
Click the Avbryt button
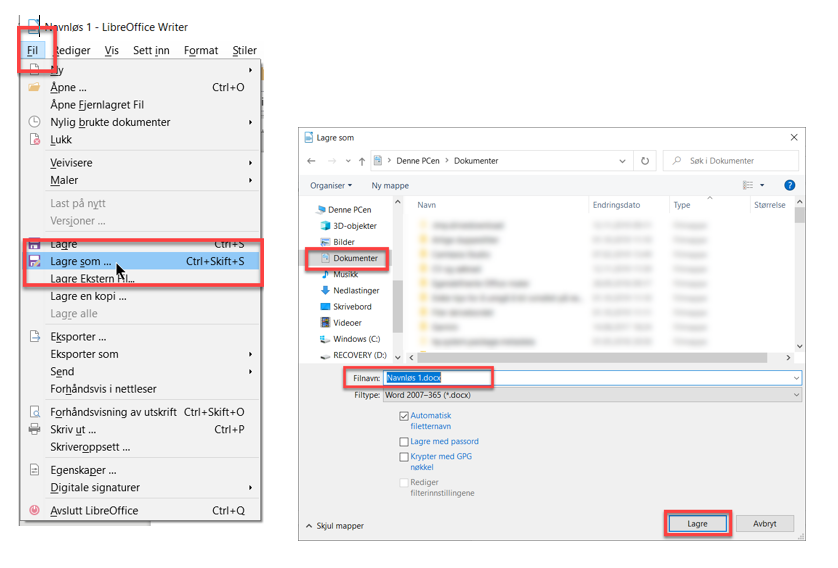tap(764, 524)
